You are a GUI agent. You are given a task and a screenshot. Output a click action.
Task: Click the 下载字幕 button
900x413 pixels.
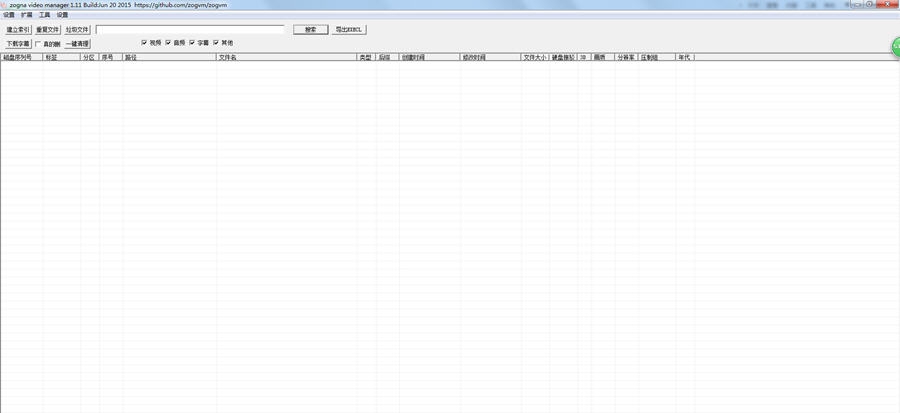click(x=18, y=44)
